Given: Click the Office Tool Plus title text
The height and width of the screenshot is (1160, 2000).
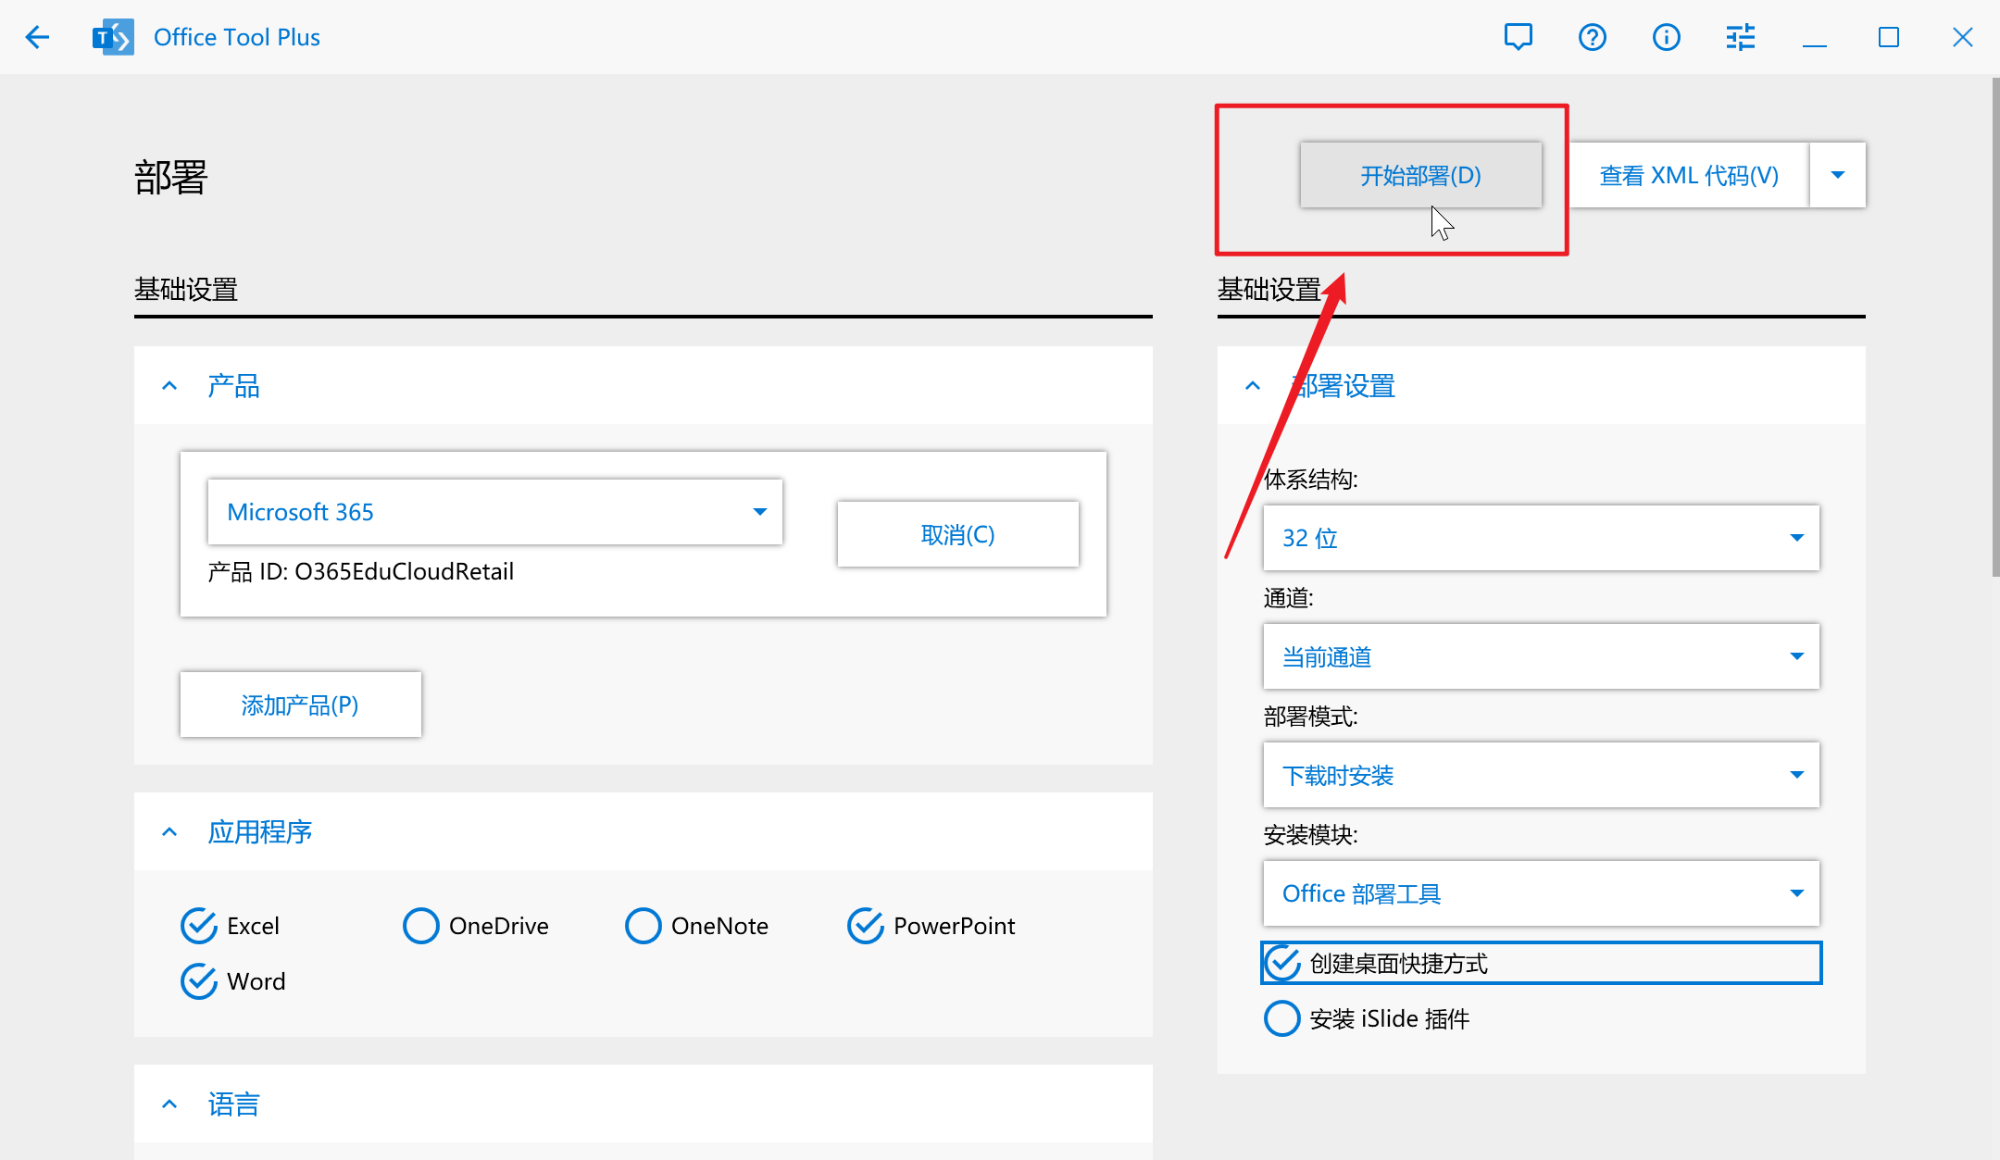Looking at the screenshot, I should (x=237, y=37).
